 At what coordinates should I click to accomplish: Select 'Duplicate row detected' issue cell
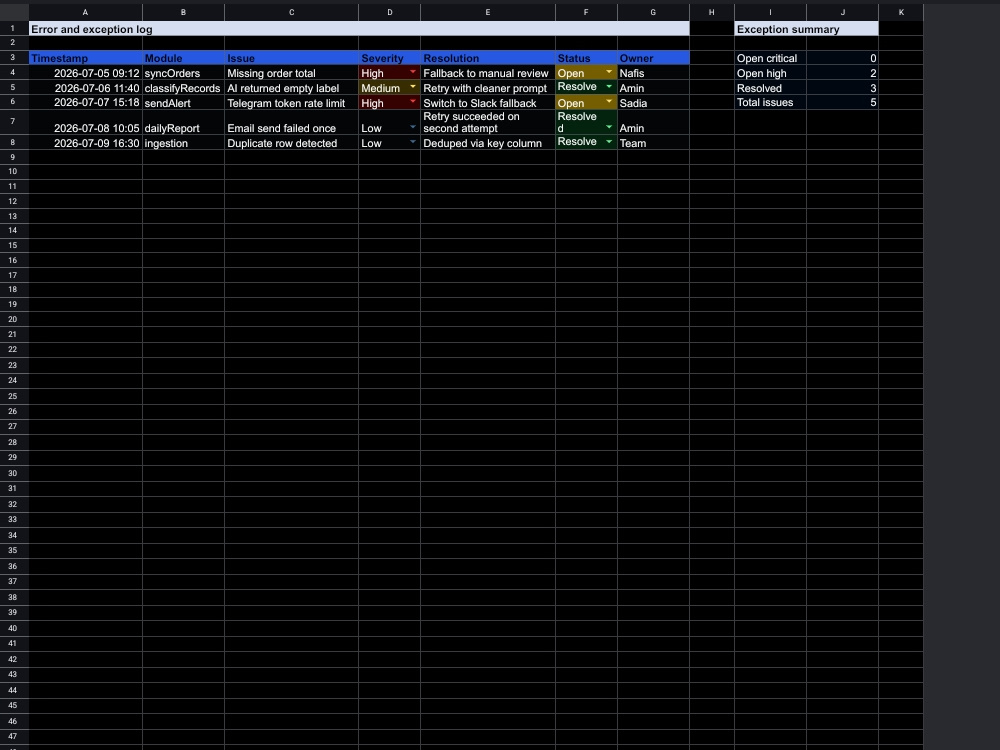(x=291, y=142)
